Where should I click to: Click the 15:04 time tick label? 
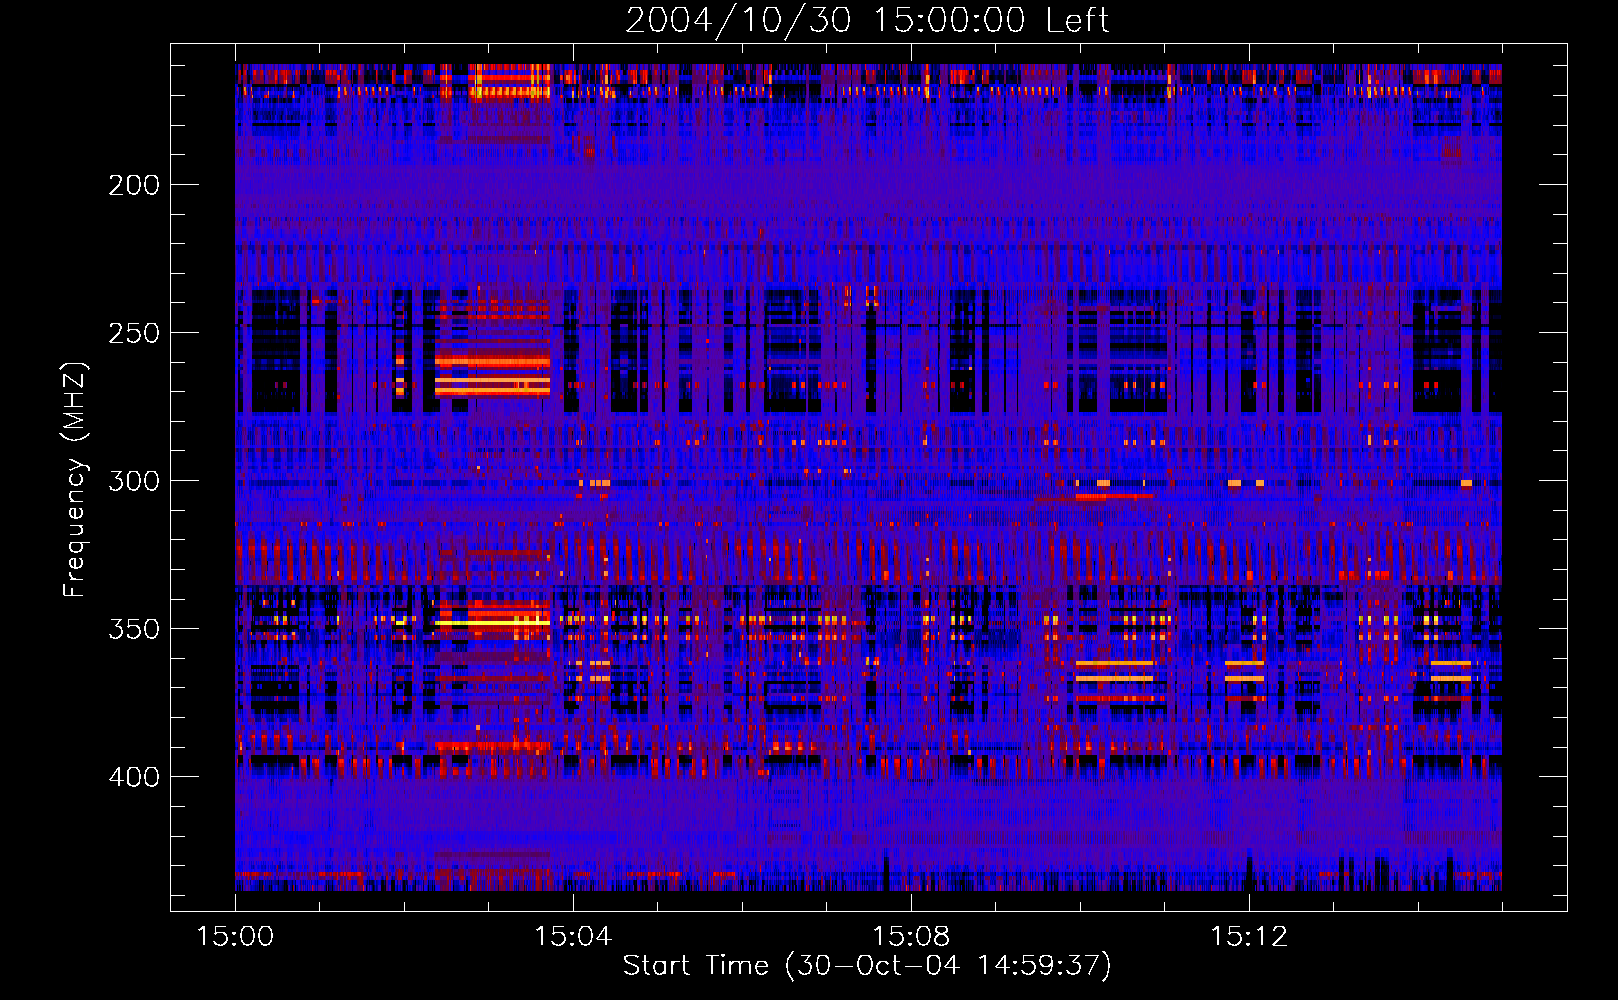pyautogui.click(x=573, y=937)
